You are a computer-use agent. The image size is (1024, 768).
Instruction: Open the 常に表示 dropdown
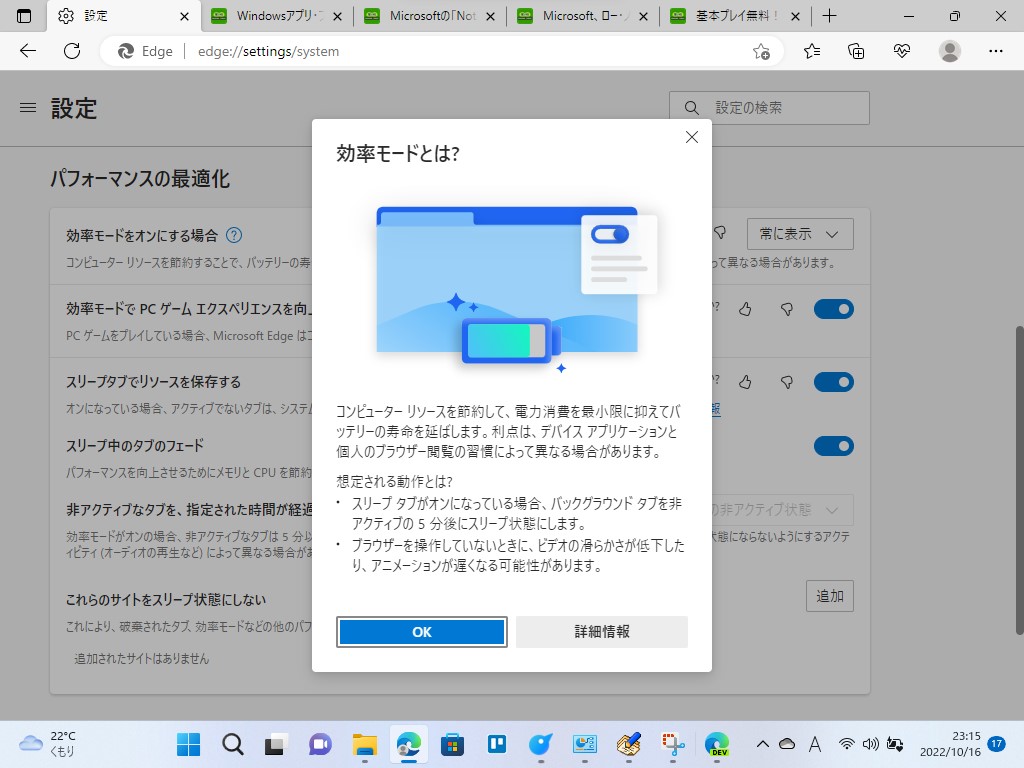point(797,233)
